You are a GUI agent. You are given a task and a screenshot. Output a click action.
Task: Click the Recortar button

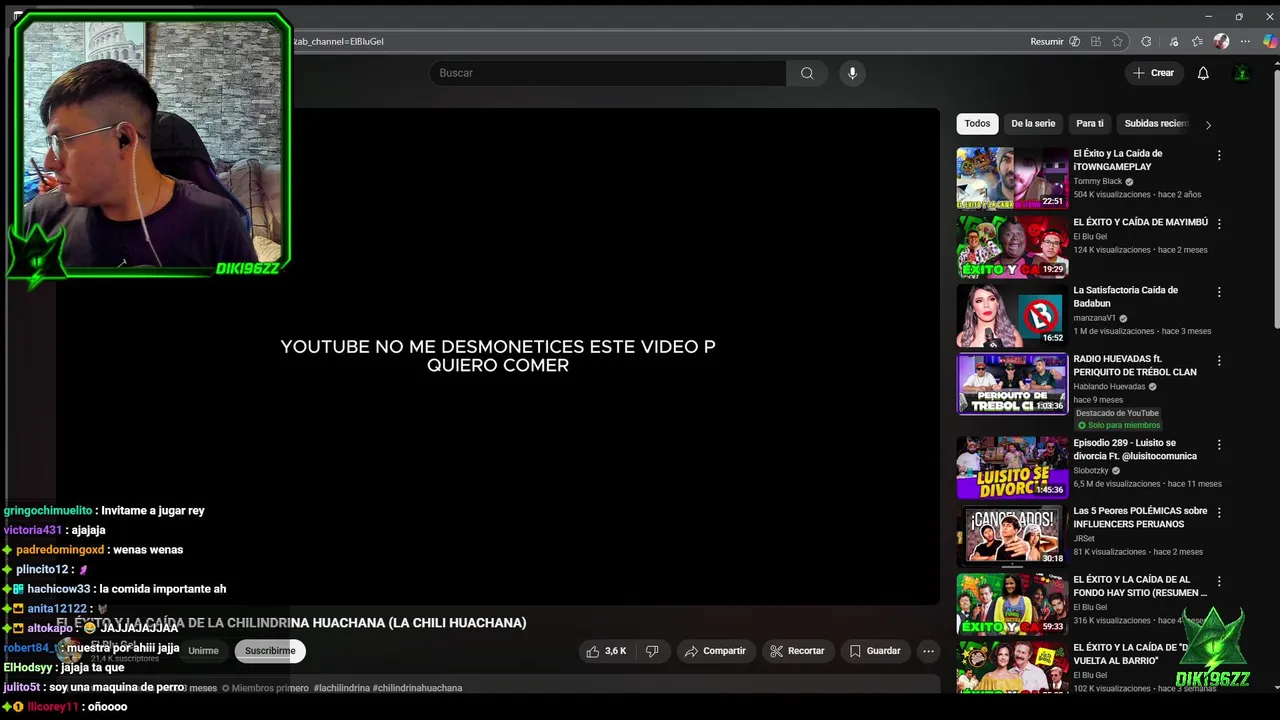[797, 651]
